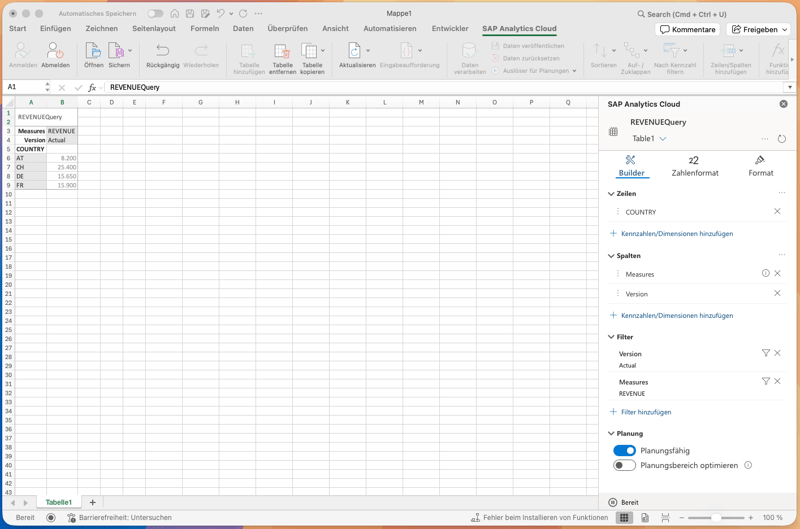Add Kennzahlen/Dimensionen to Spalten

pyautogui.click(x=671, y=316)
